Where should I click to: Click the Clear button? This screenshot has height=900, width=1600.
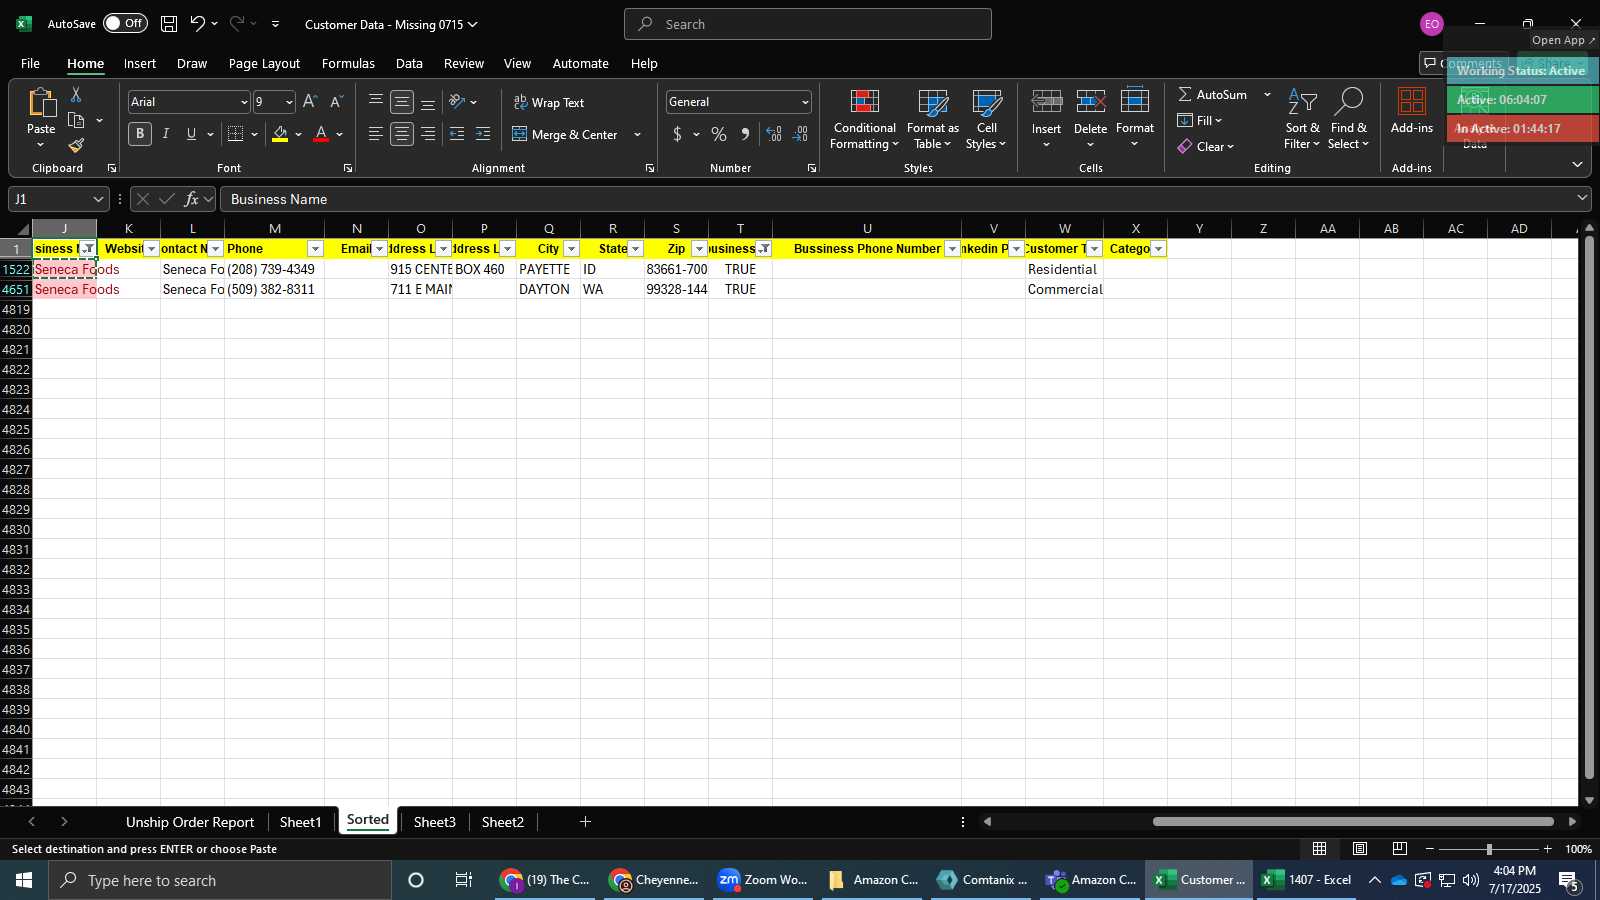[1206, 146]
